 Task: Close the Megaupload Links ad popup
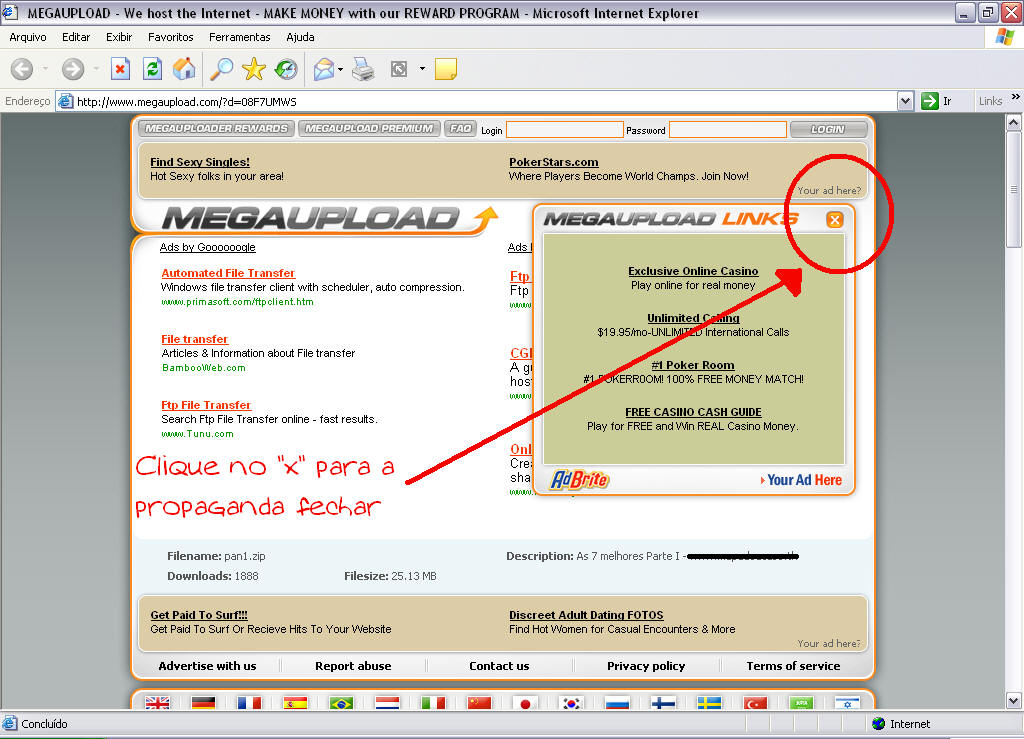pos(835,219)
